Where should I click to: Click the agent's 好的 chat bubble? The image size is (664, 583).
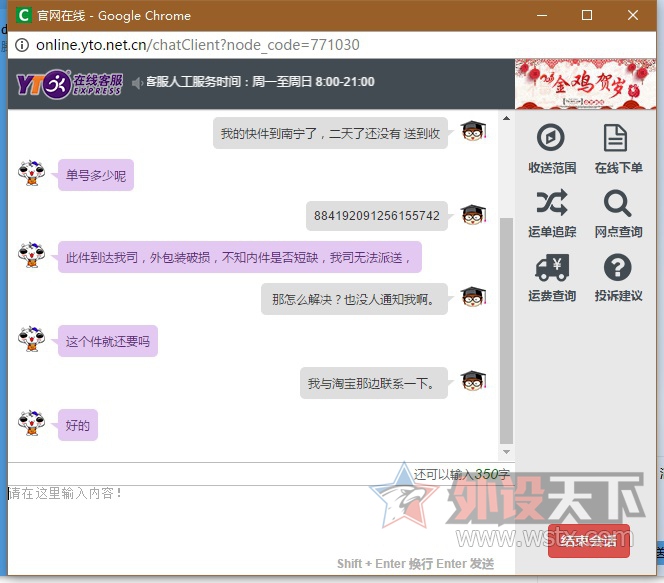pyautogui.click(x=78, y=425)
